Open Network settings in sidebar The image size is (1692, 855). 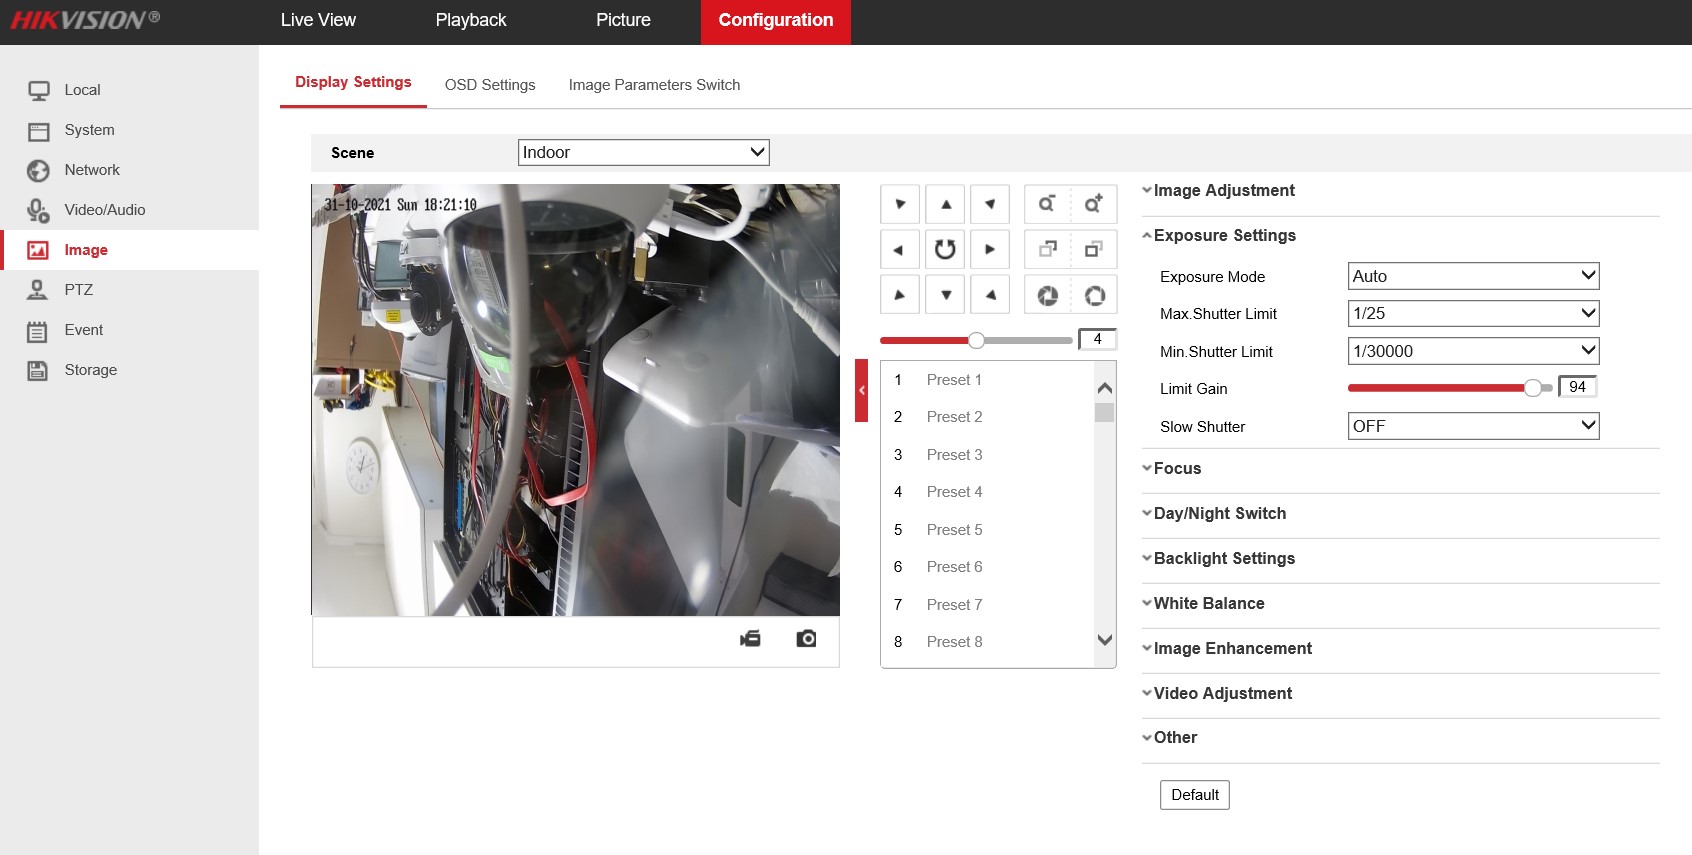point(129,170)
